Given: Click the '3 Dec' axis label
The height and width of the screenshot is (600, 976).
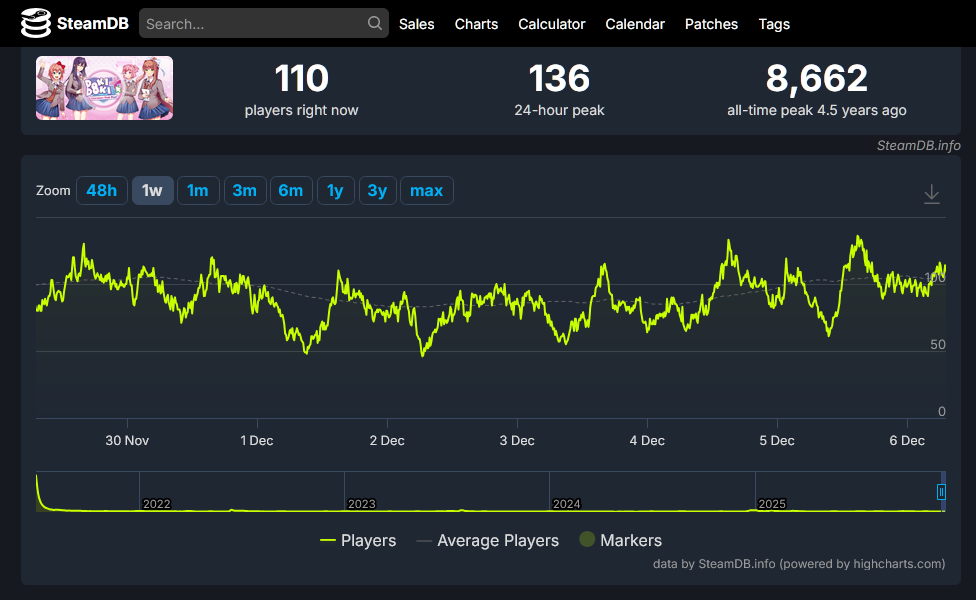Looking at the screenshot, I should (517, 441).
